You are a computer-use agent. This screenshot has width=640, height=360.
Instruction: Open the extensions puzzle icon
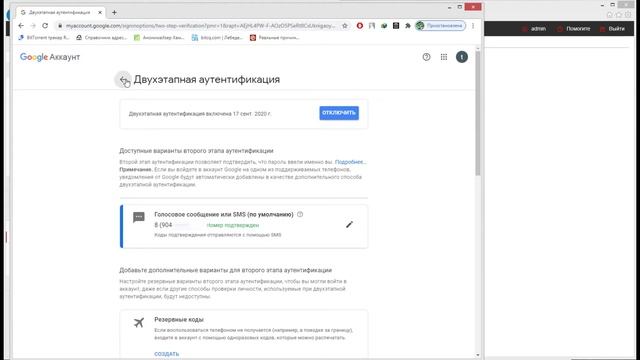point(407,26)
